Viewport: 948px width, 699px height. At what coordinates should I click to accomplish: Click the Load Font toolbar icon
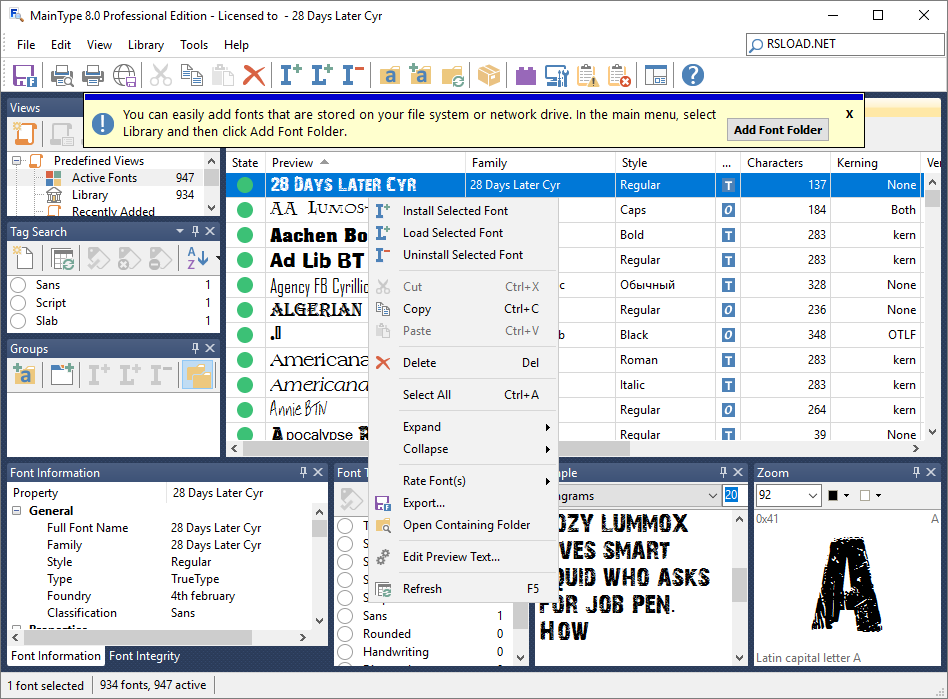322,76
